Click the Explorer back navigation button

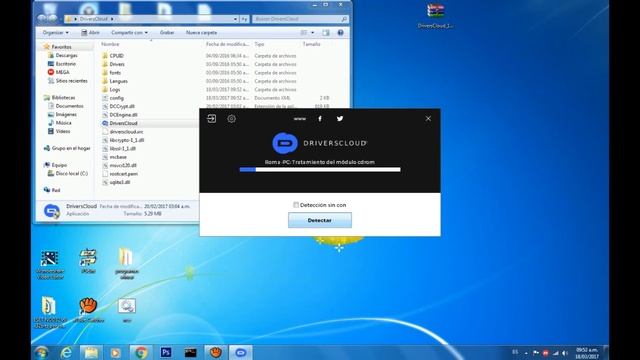[x=42, y=19]
